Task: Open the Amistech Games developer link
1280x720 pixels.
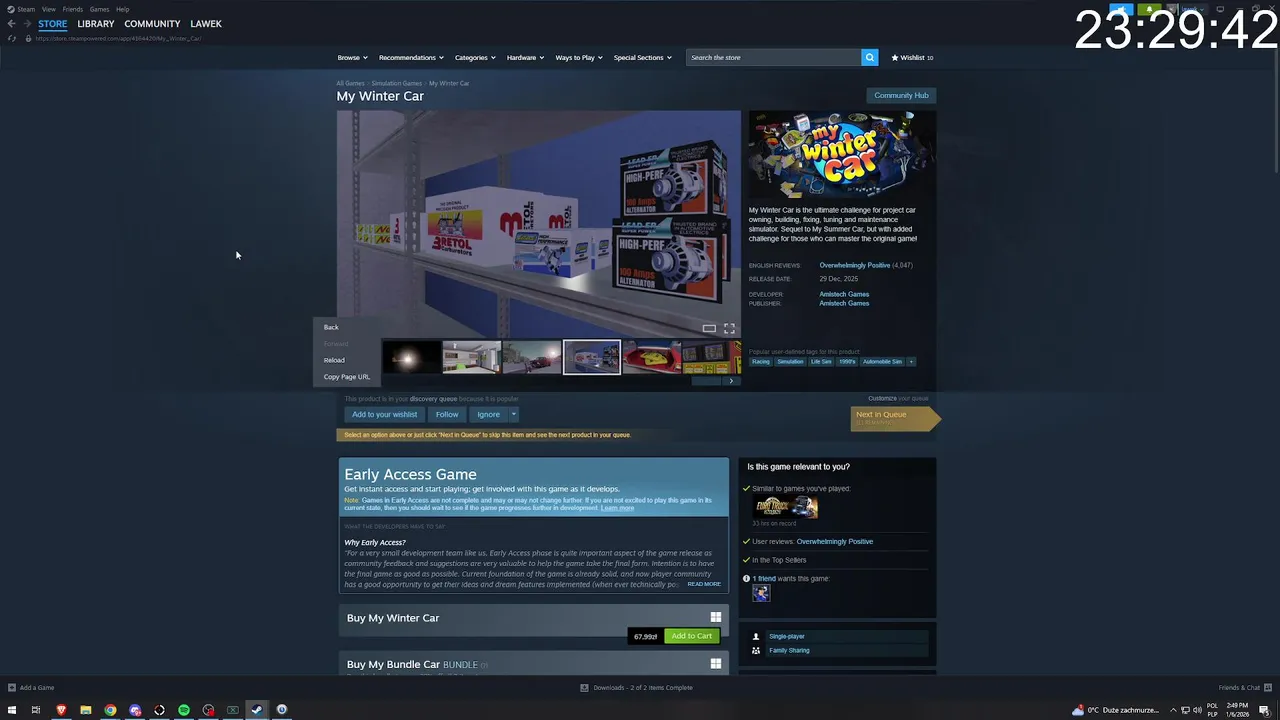Action: (x=844, y=294)
